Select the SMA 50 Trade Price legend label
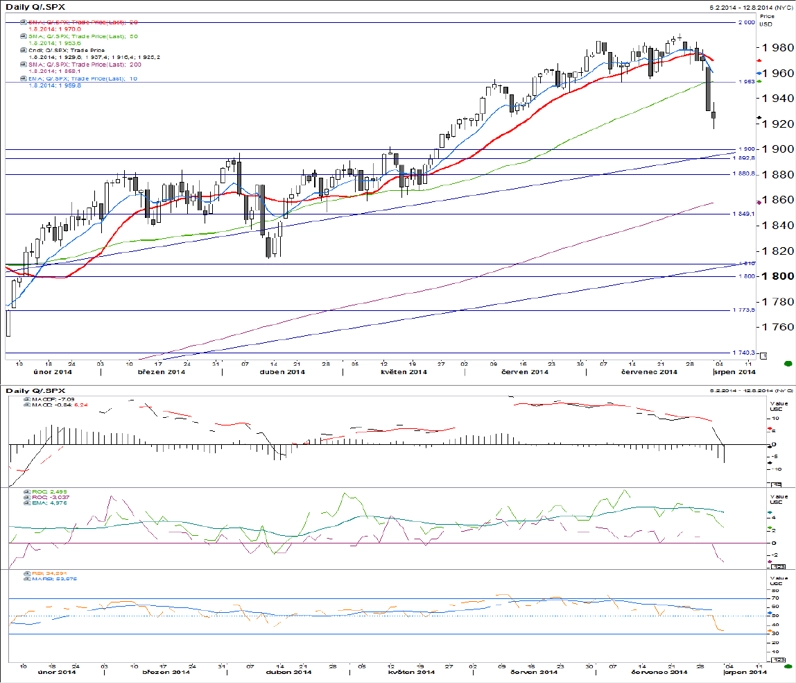796x683 pixels. pyautogui.click(x=83, y=37)
